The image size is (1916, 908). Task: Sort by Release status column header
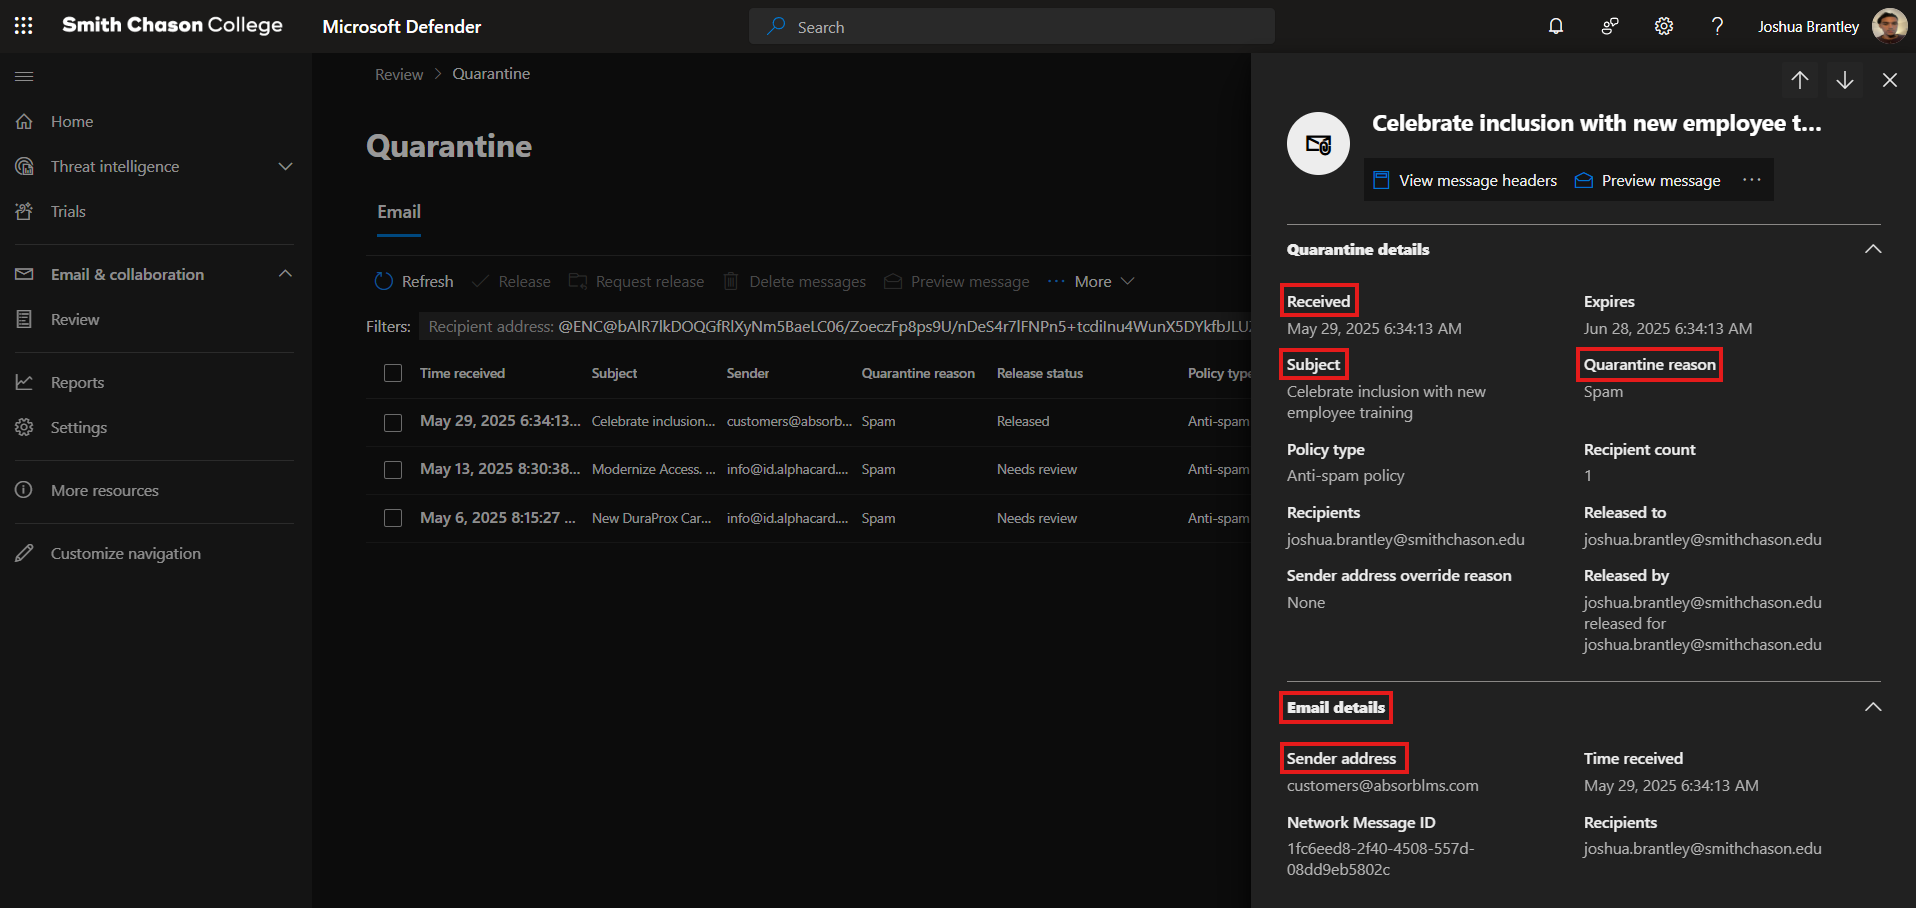(1040, 373)
